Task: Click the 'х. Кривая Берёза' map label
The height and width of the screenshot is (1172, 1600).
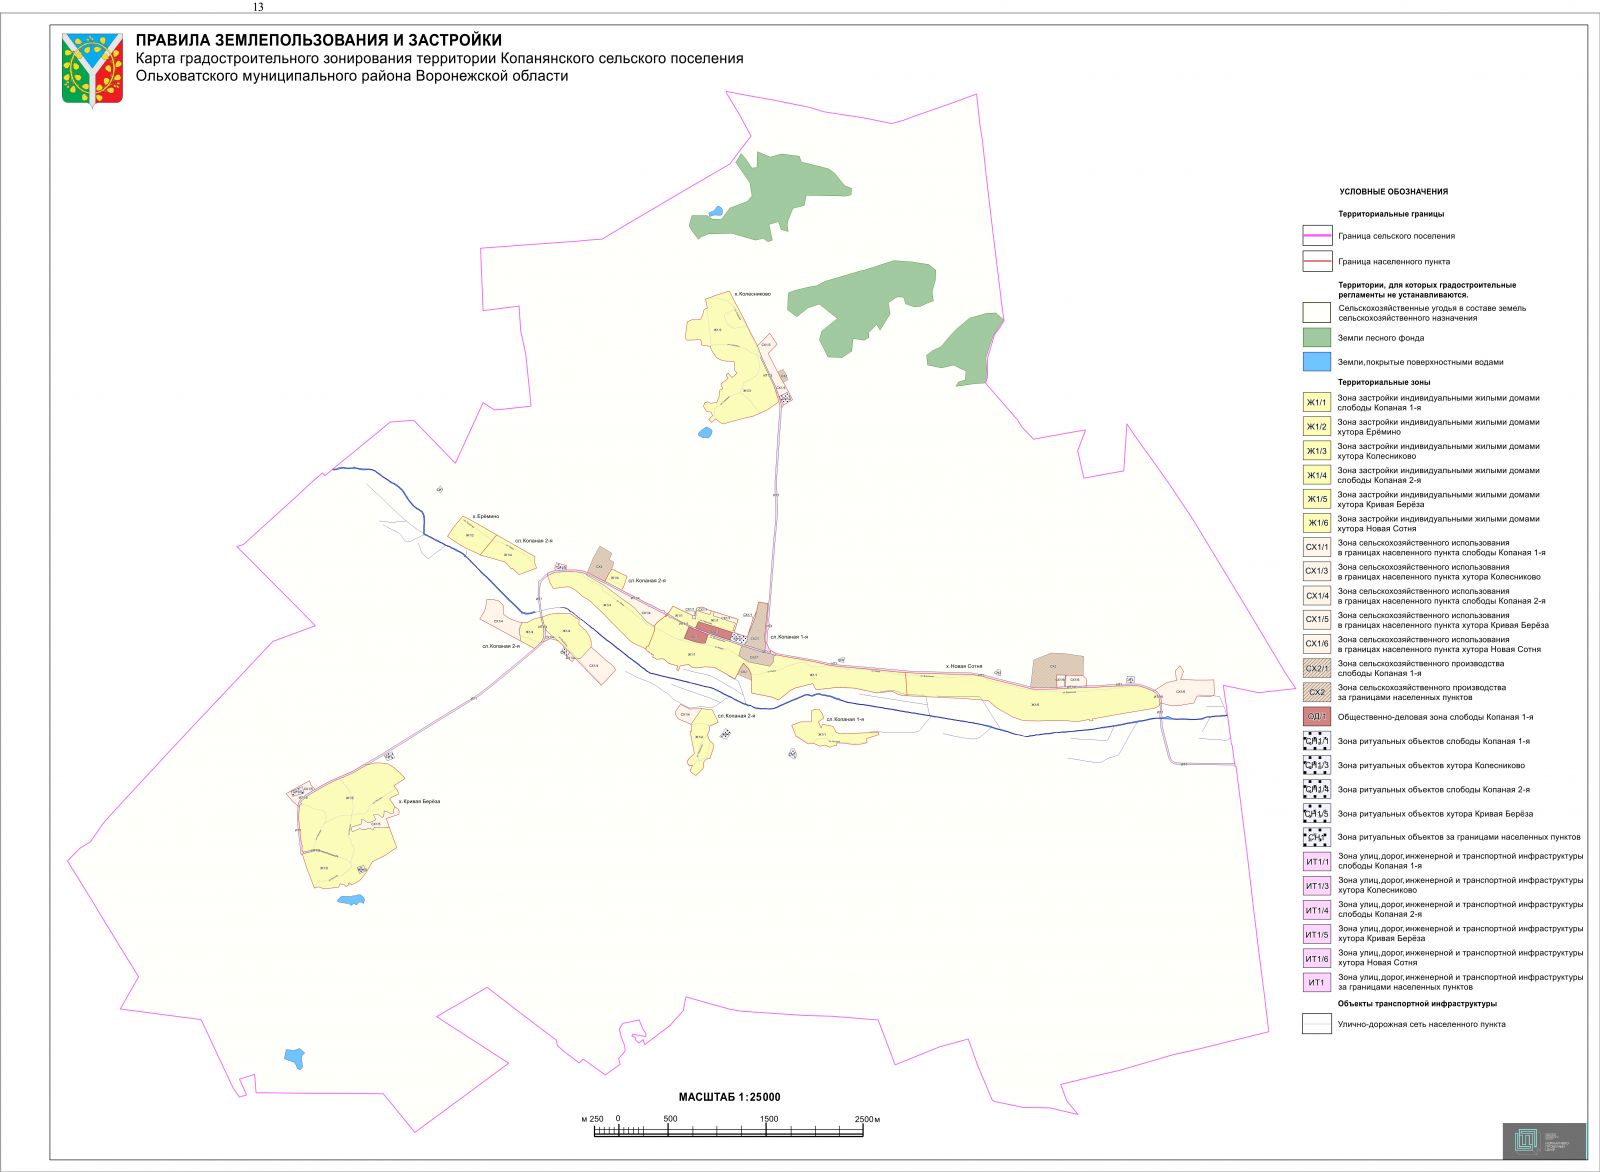Action: click(x=419, y=801)
